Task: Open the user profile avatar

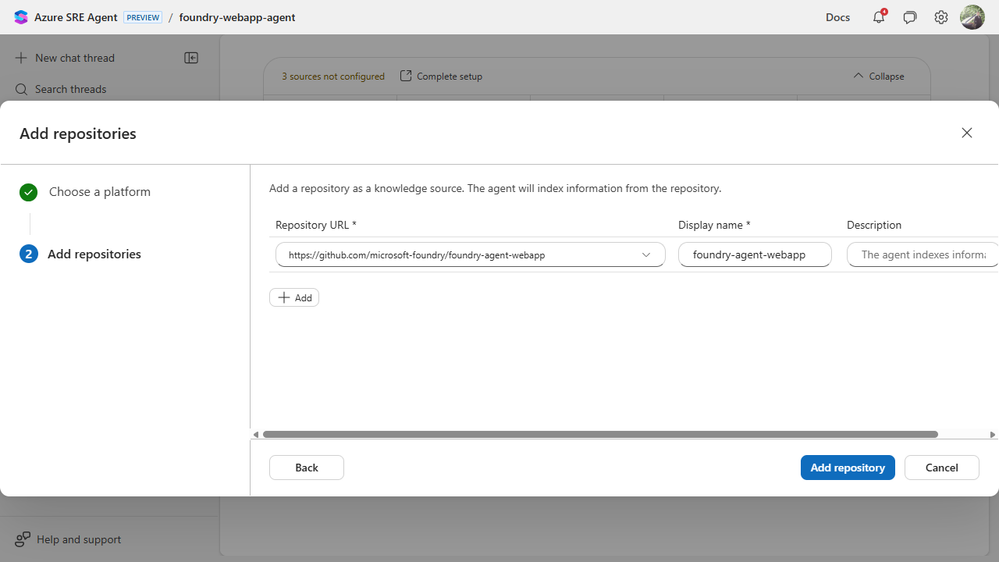Action: pyautogui.click(x=972, y=17)
